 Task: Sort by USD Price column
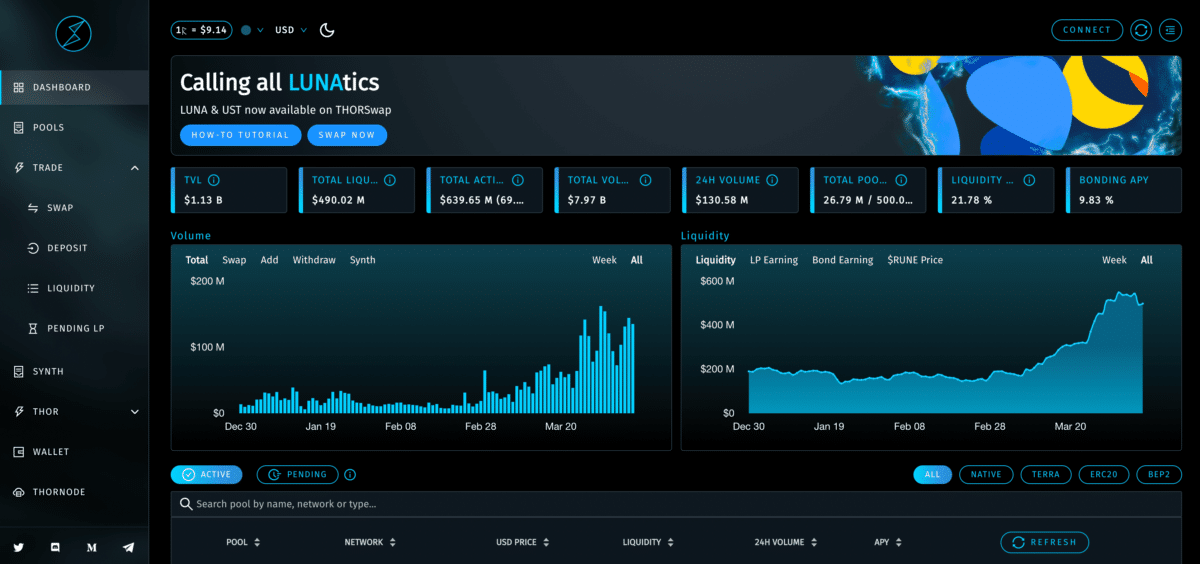point(523,542)
